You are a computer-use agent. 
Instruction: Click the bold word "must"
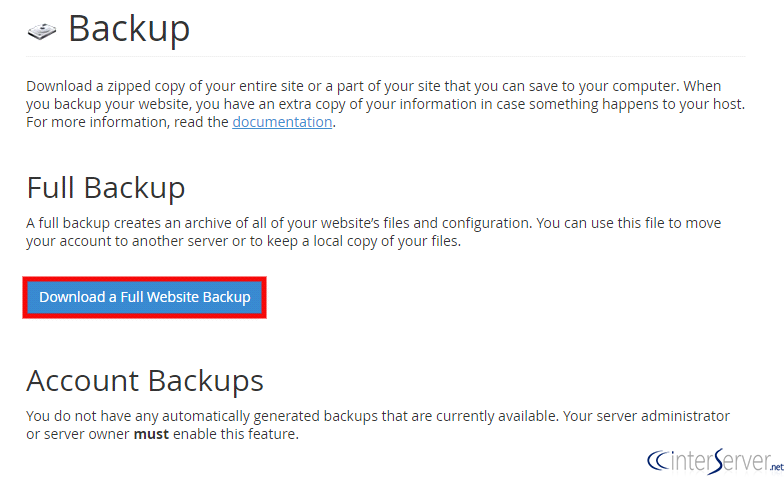click(x=152, y=434)
